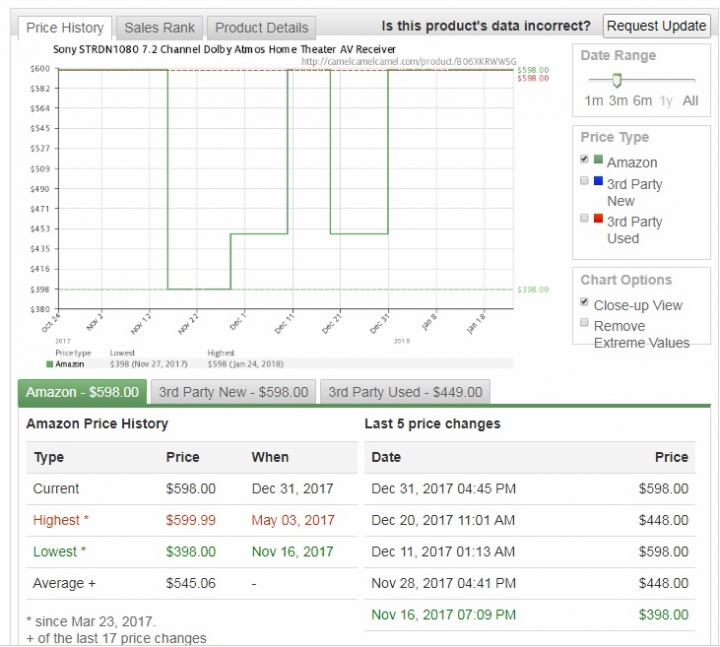720x647 pixels.
Task: Click the May 03, 2017 date
Action: coord(293,520)
